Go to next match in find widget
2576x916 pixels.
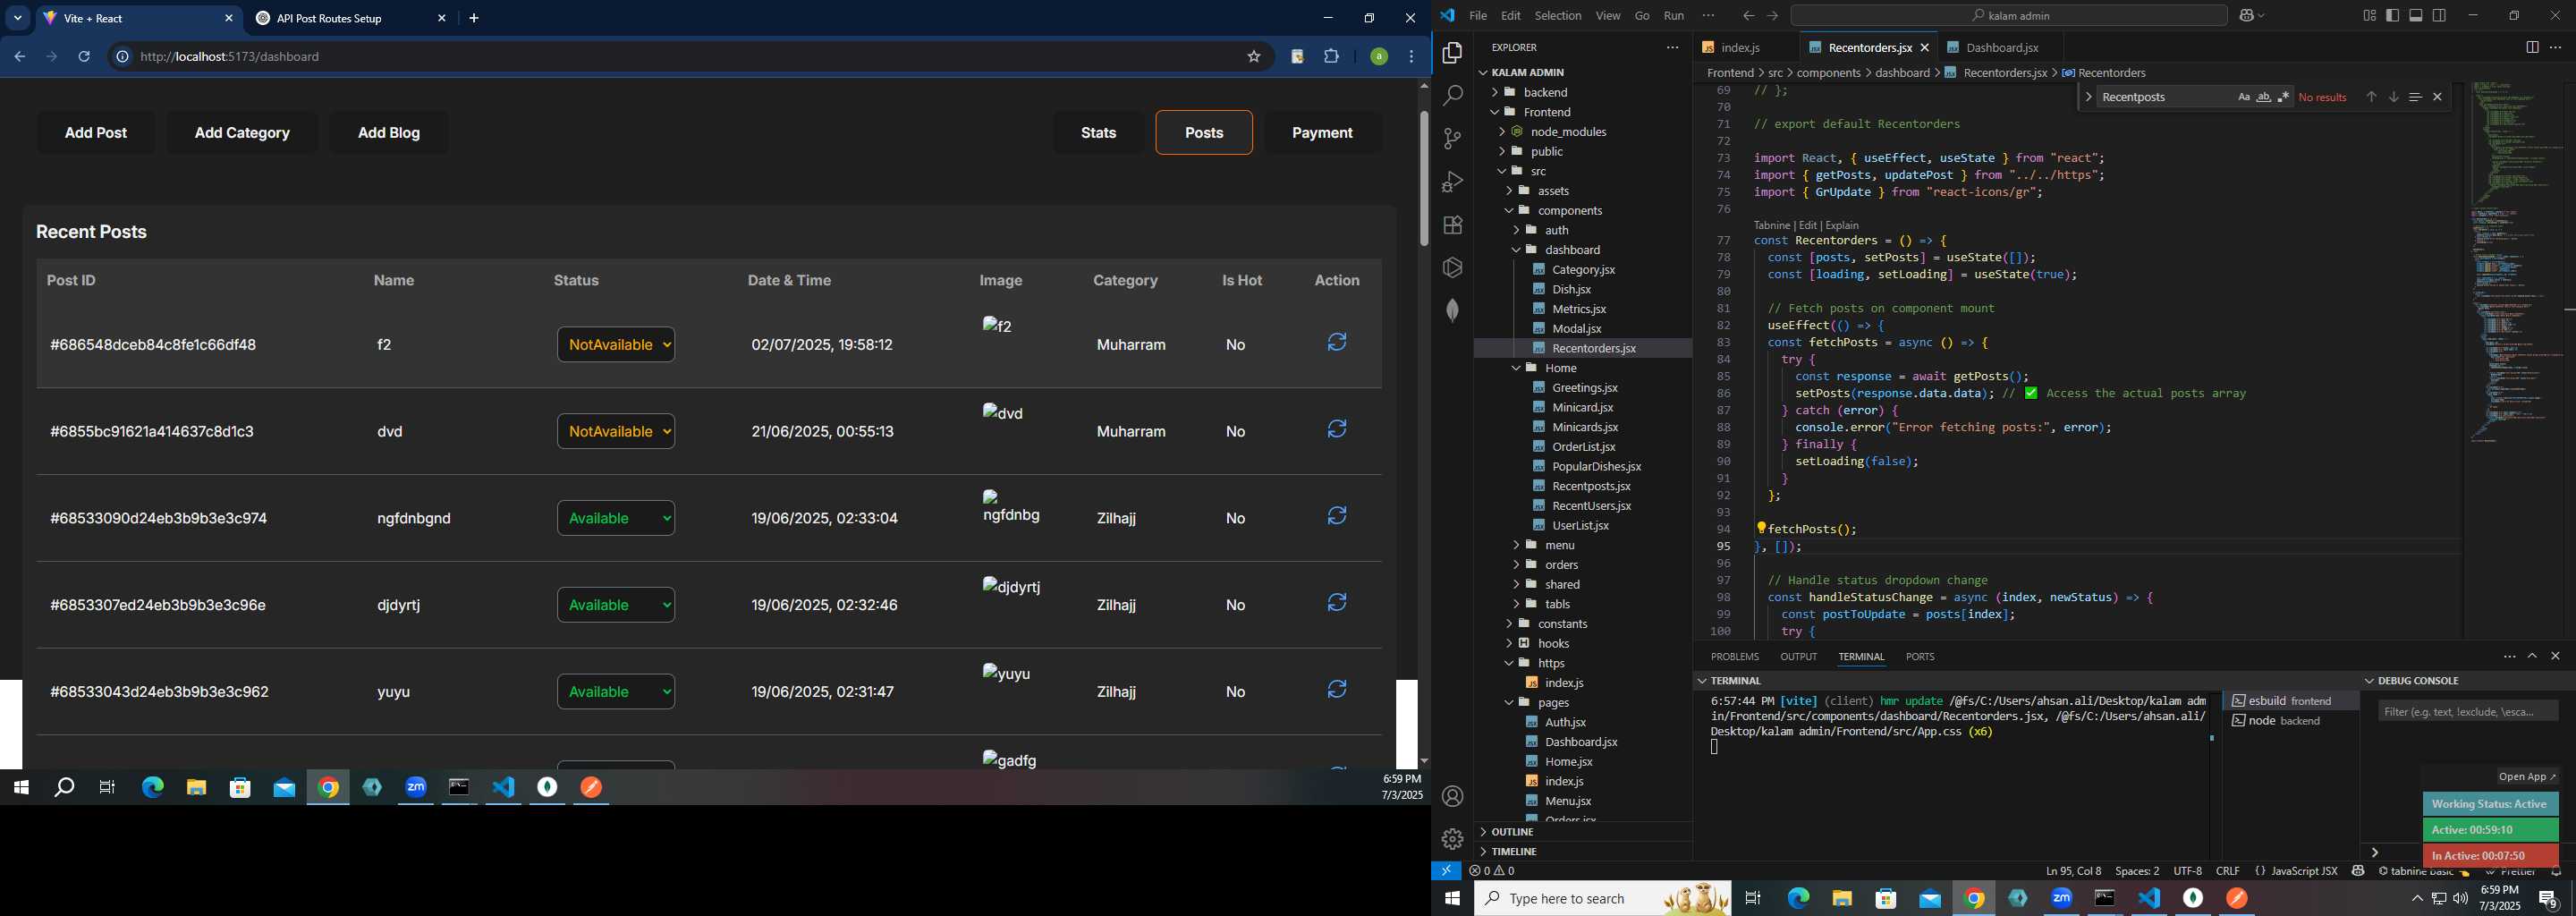2393,97
